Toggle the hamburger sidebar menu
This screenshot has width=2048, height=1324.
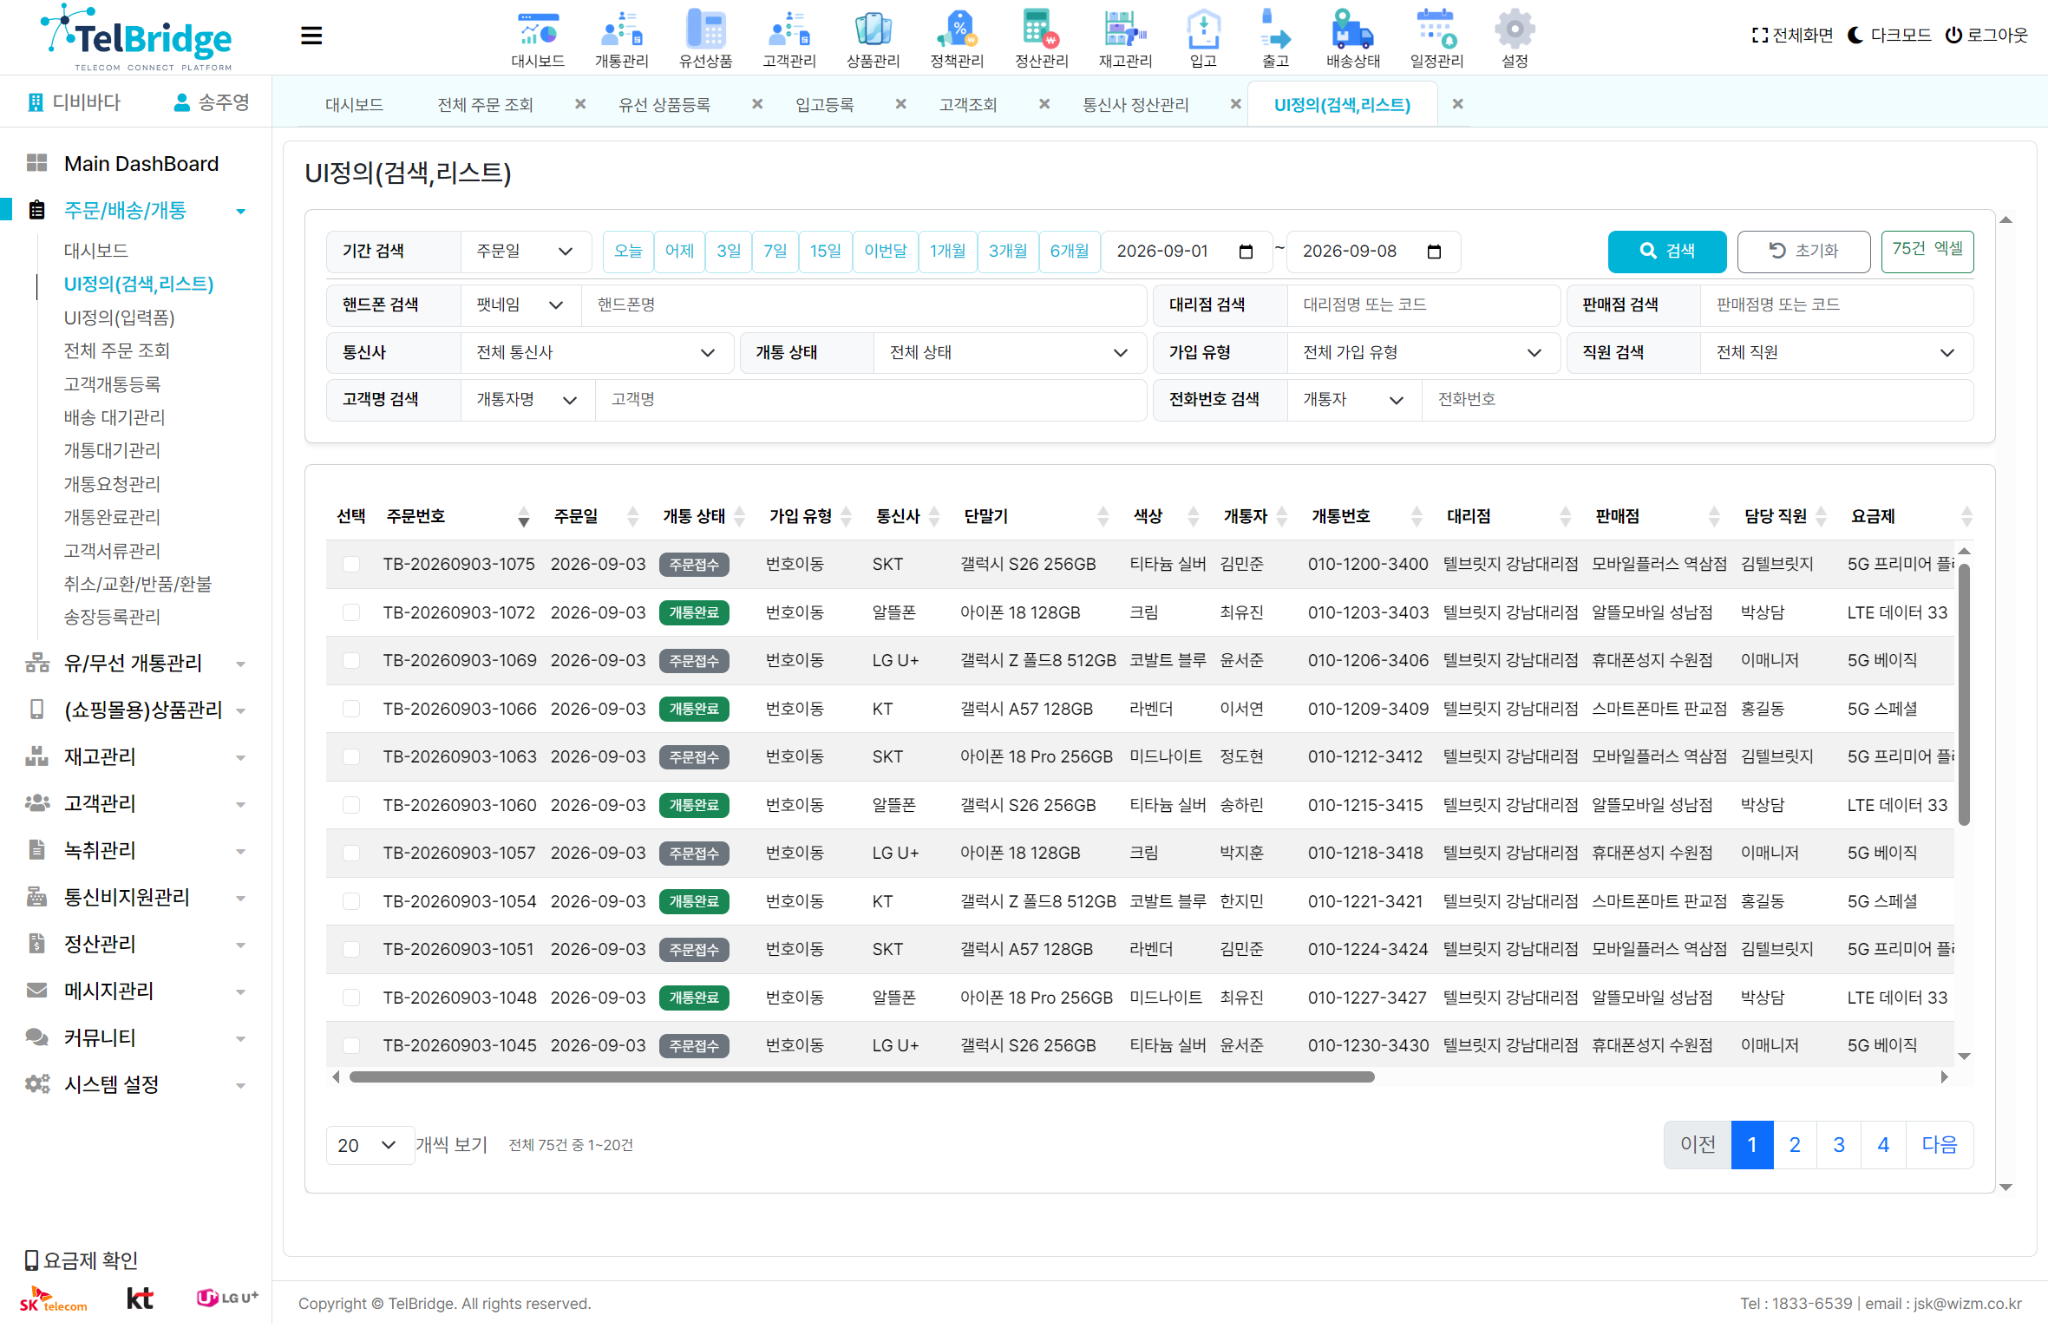pos(311,36)
